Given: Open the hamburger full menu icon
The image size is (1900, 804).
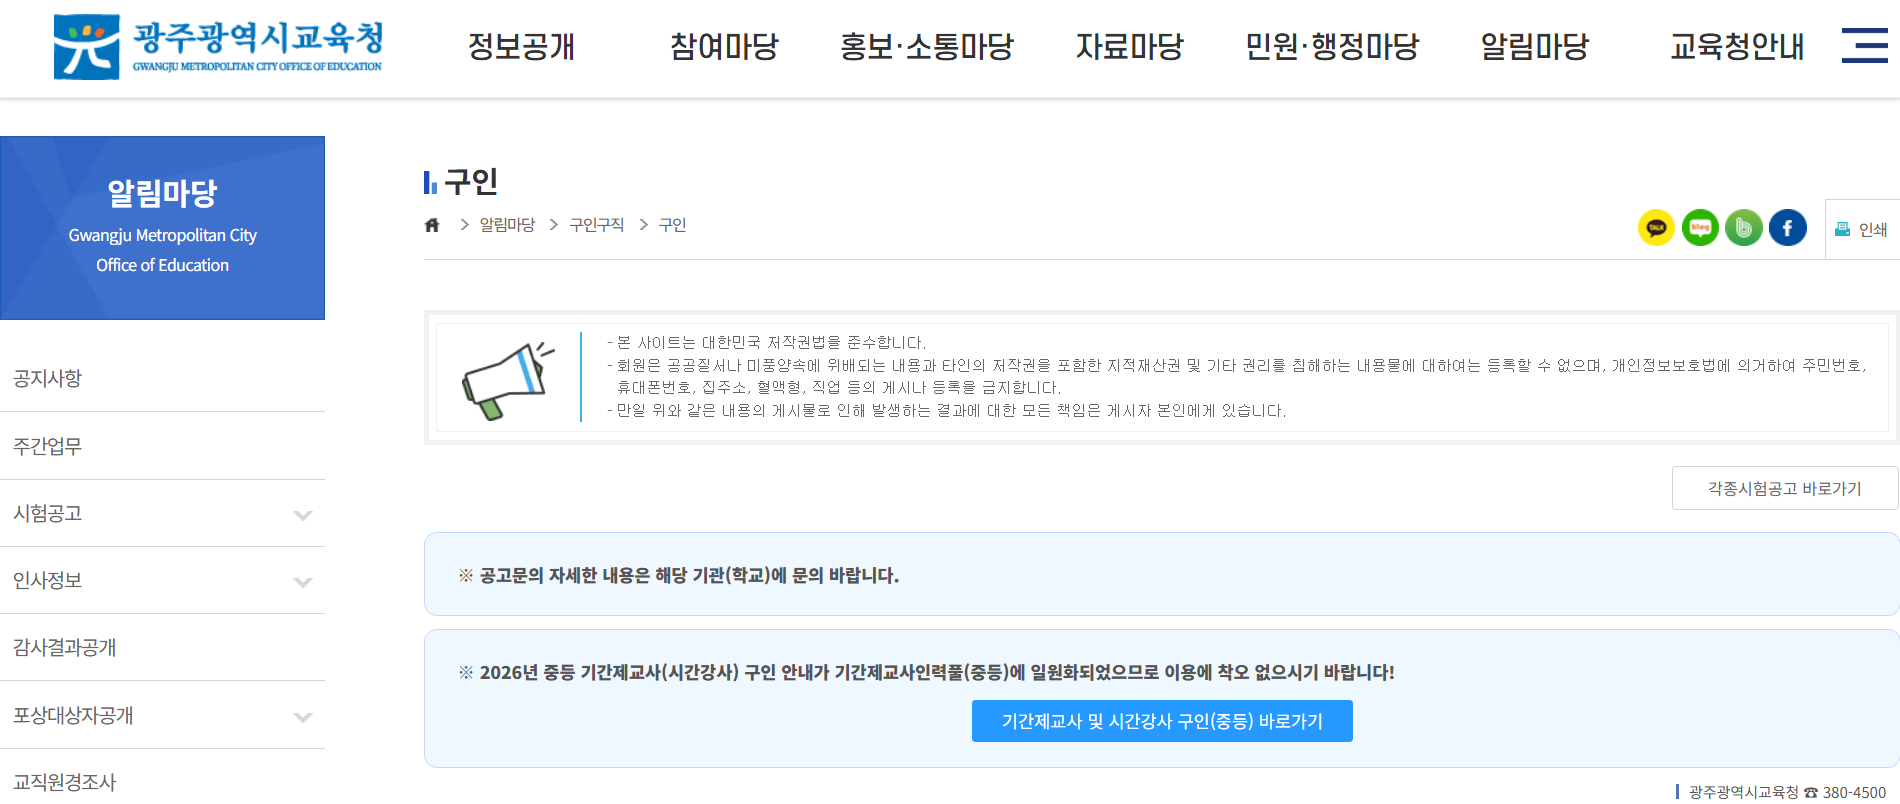Looking at the screenshot, I should click(x=1864, y=46).
